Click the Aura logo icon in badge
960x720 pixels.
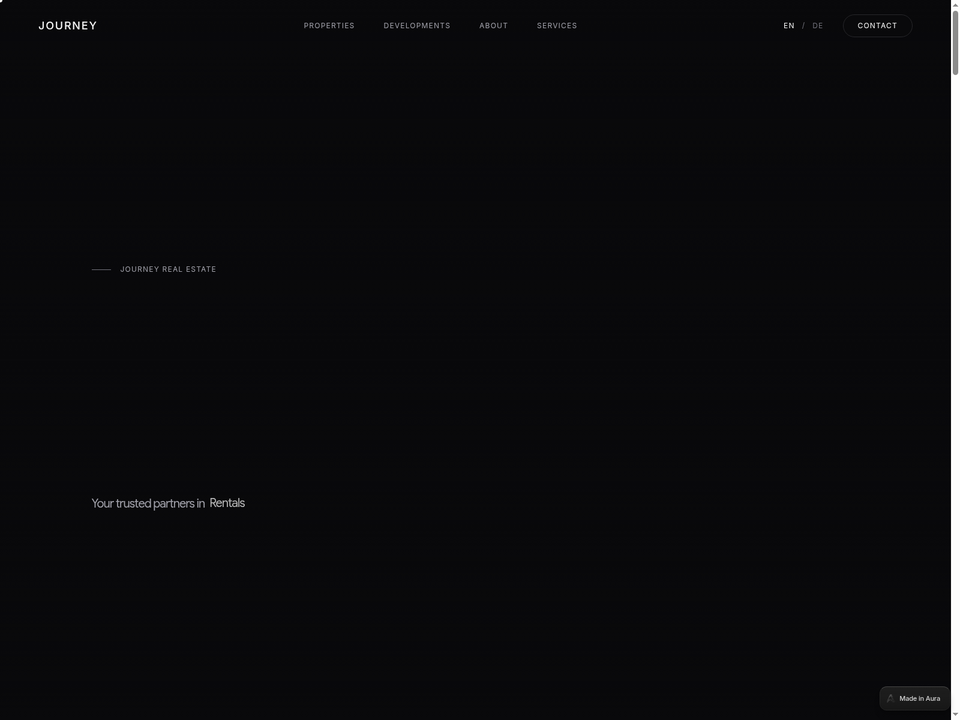pyautogui.click(x=890, y=698)
